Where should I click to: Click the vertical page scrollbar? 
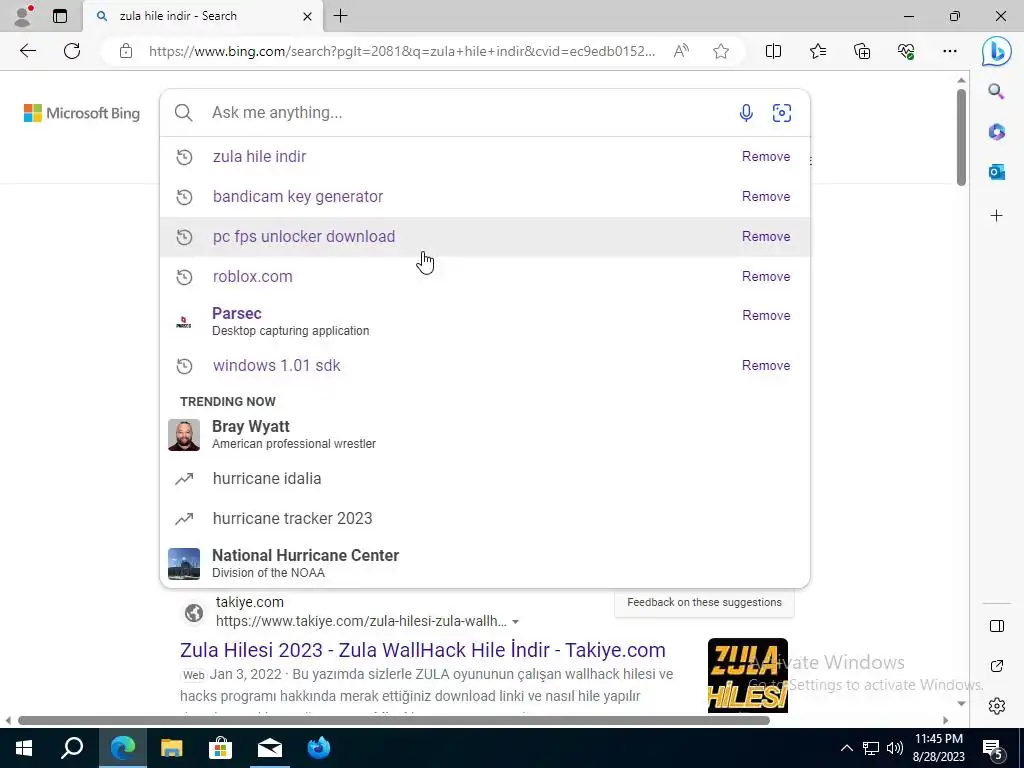[x=961, y=137]
